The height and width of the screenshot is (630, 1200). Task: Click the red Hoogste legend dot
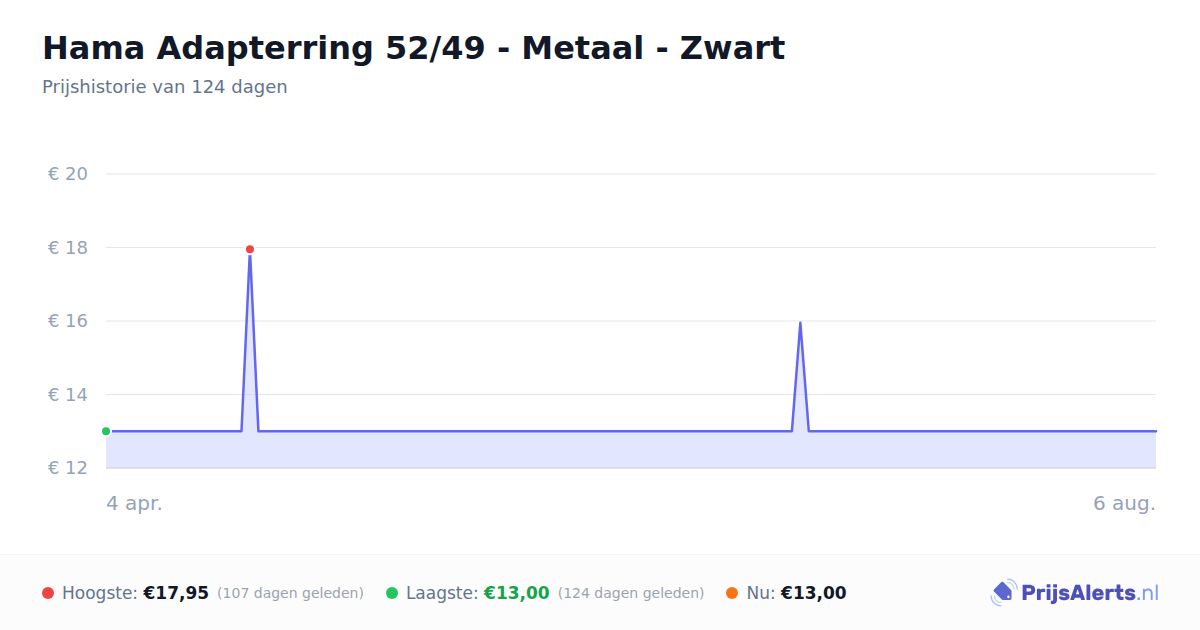(x=48, y=593)
